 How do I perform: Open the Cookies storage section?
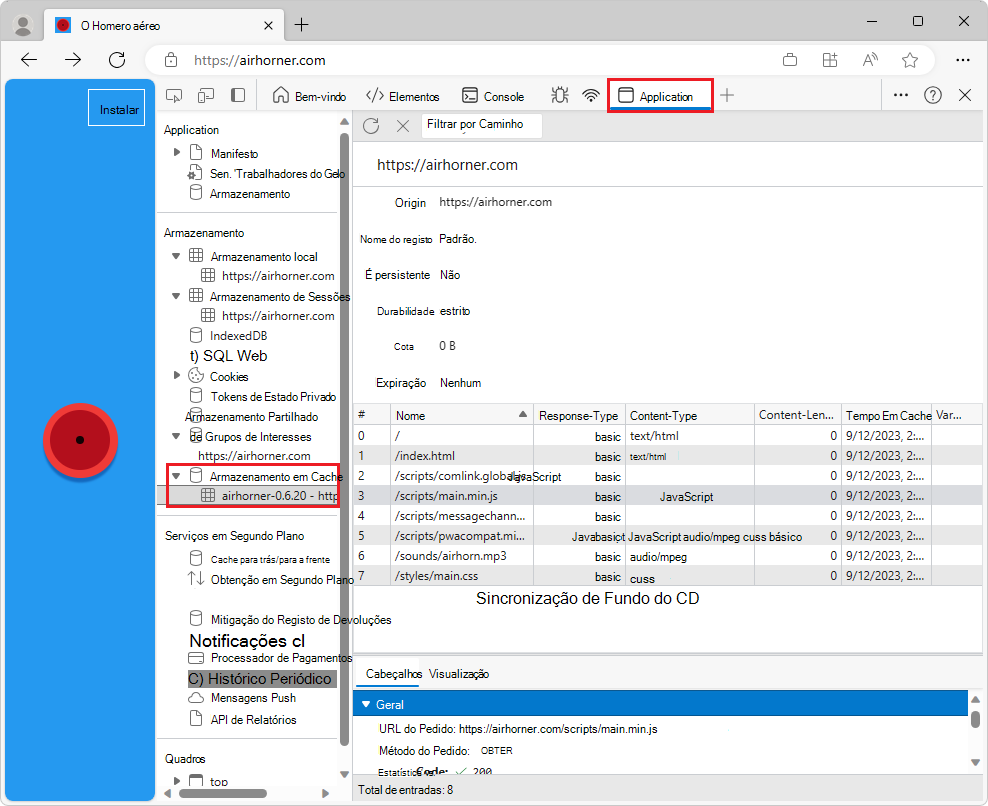tap(228, 376)
